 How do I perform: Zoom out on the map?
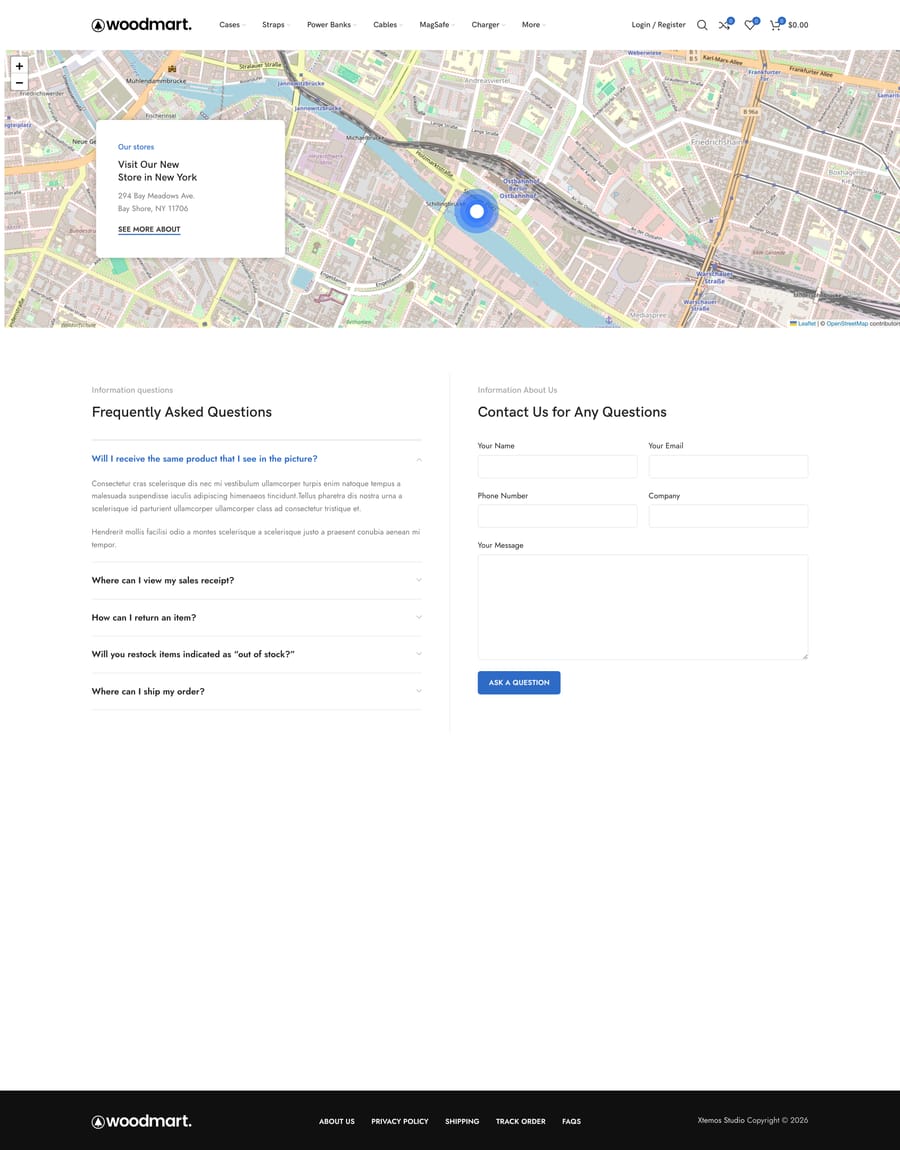(x=19, y=83)
